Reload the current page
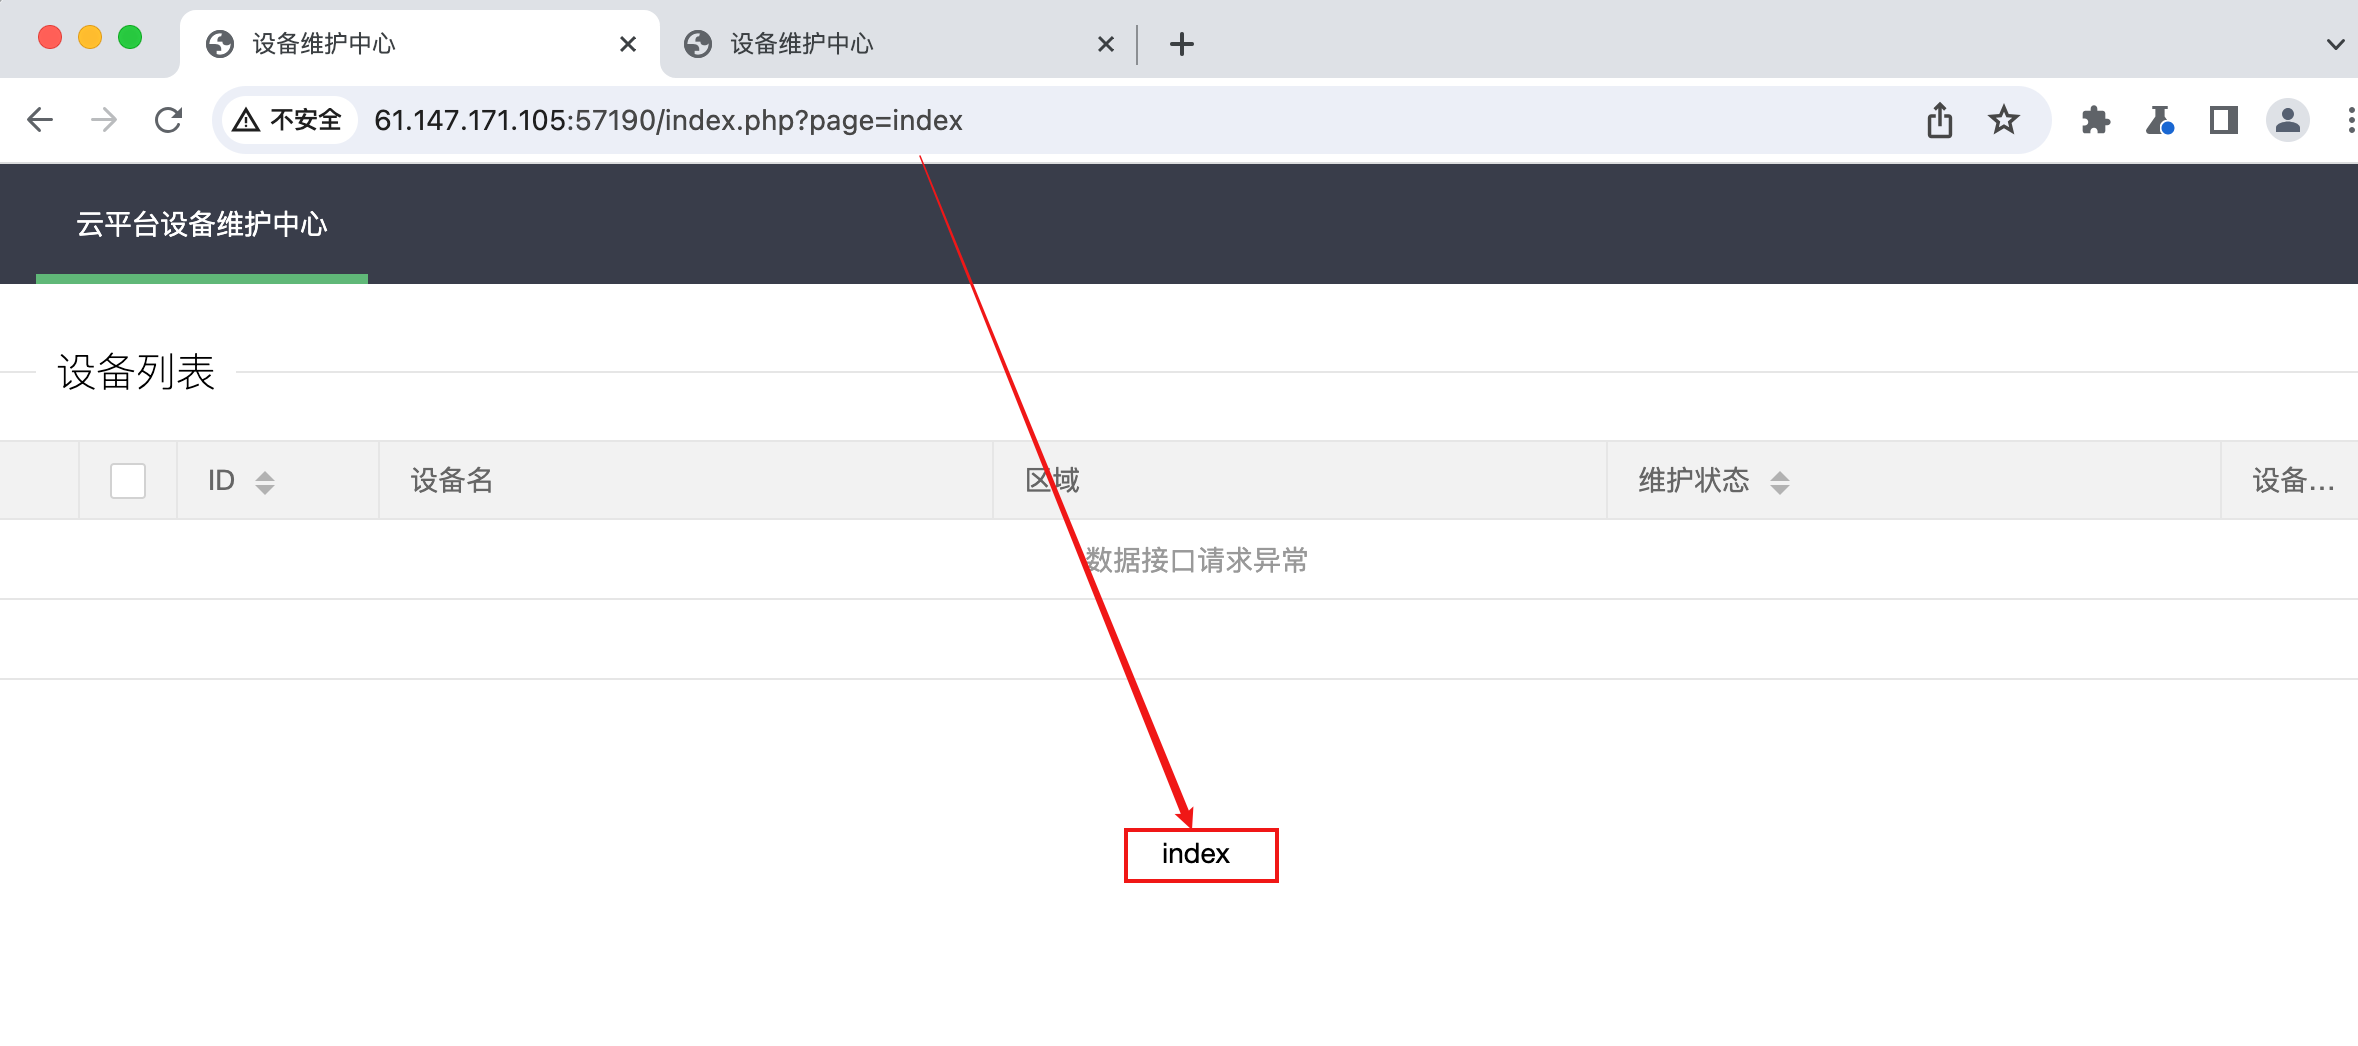Viewport: 2358px width, 1046px height. pos(168,119)
